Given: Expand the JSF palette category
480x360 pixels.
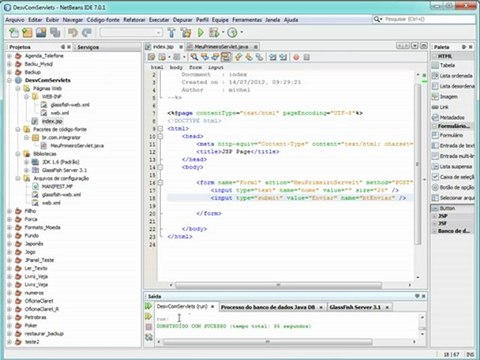Looking at the screenshot, I should (x=435, y=223).
